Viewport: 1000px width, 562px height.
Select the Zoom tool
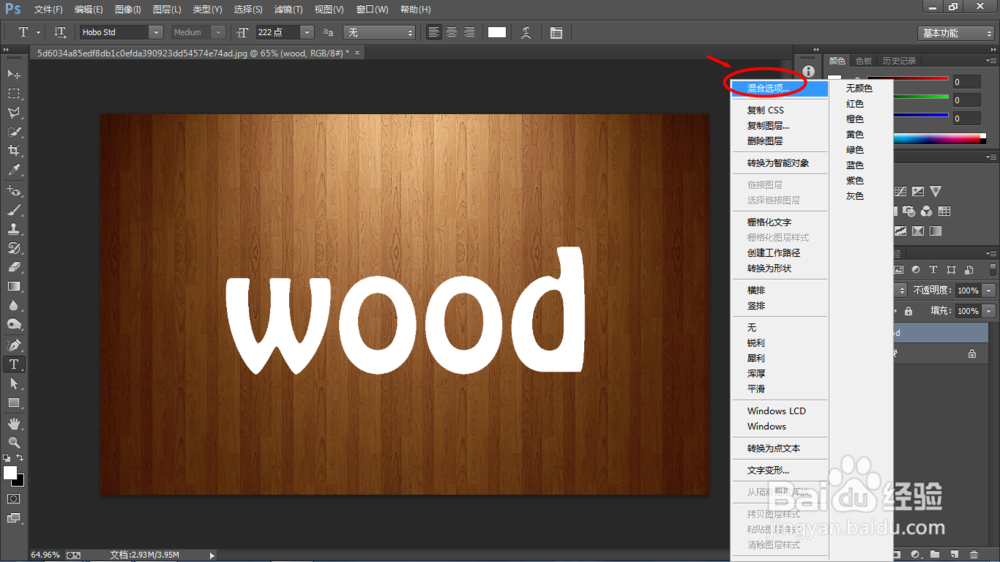pos(14,441)
